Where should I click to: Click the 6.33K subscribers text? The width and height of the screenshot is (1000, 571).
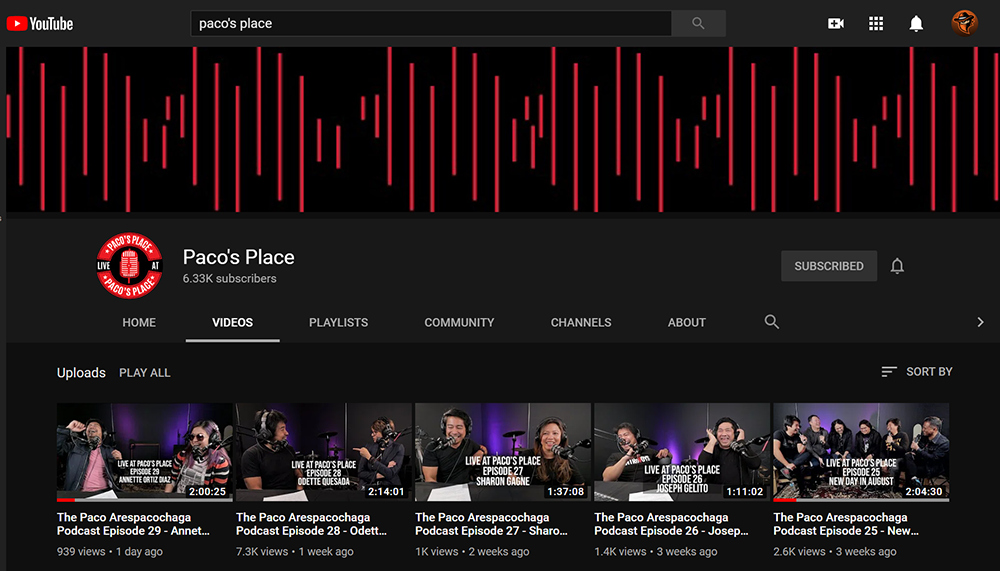[230, 279]
